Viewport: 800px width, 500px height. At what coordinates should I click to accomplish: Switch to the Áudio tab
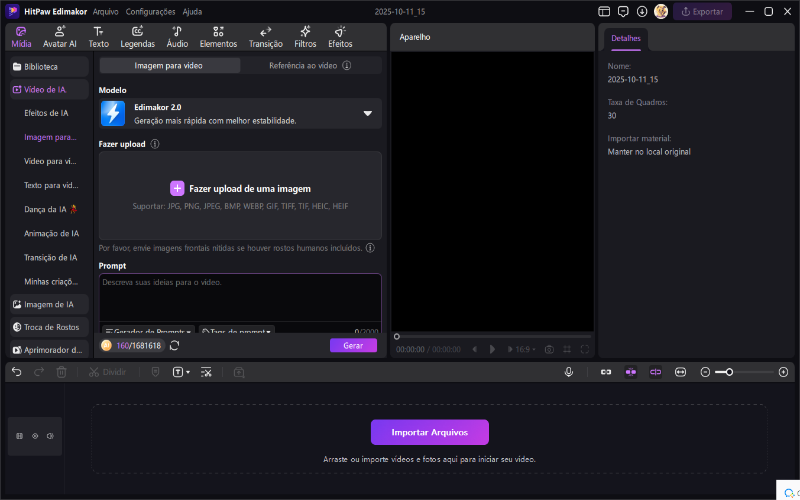pyautogui.click(x=177, y=37)
